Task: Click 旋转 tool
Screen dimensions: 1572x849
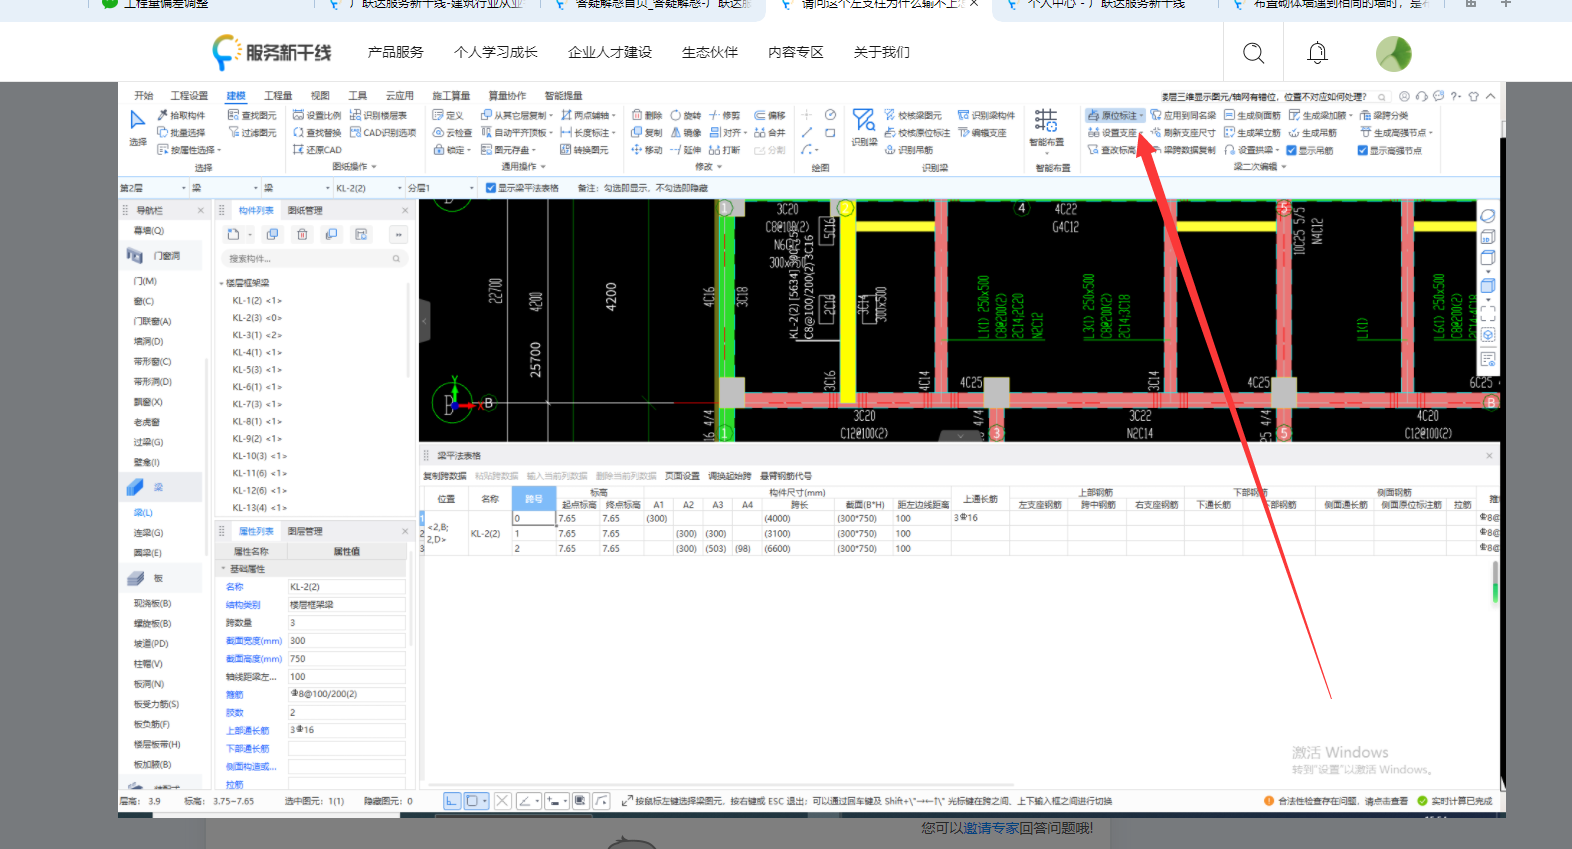Action: [x=686, y=115]
